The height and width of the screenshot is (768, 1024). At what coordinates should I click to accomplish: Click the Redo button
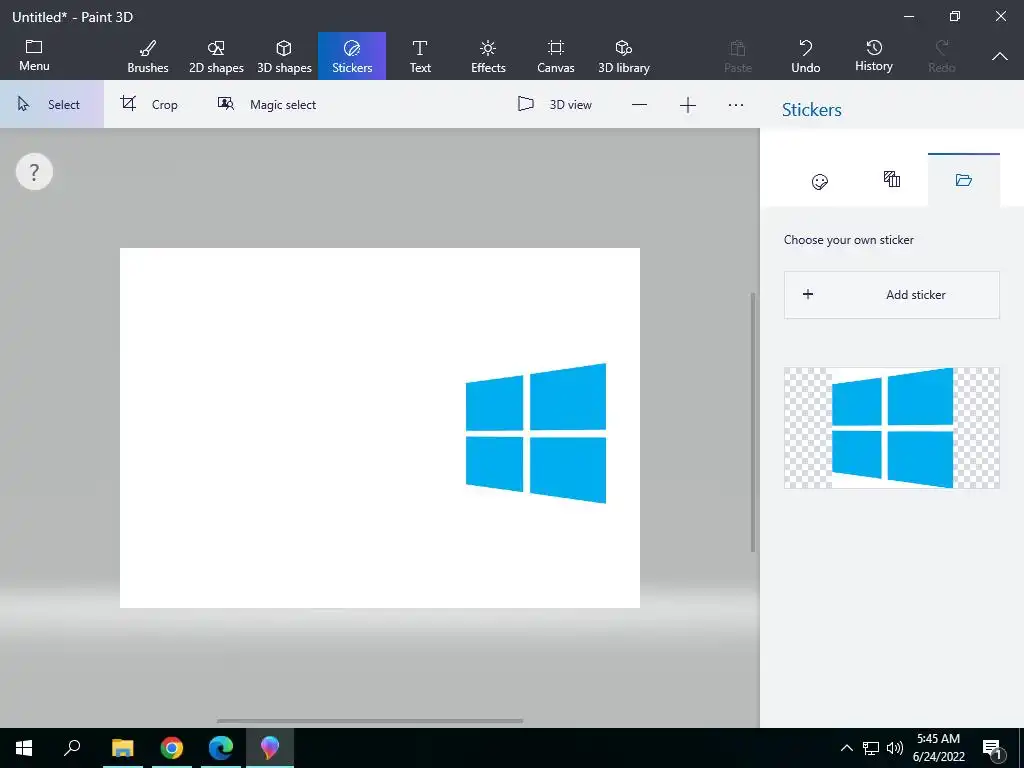coord(942,56)
